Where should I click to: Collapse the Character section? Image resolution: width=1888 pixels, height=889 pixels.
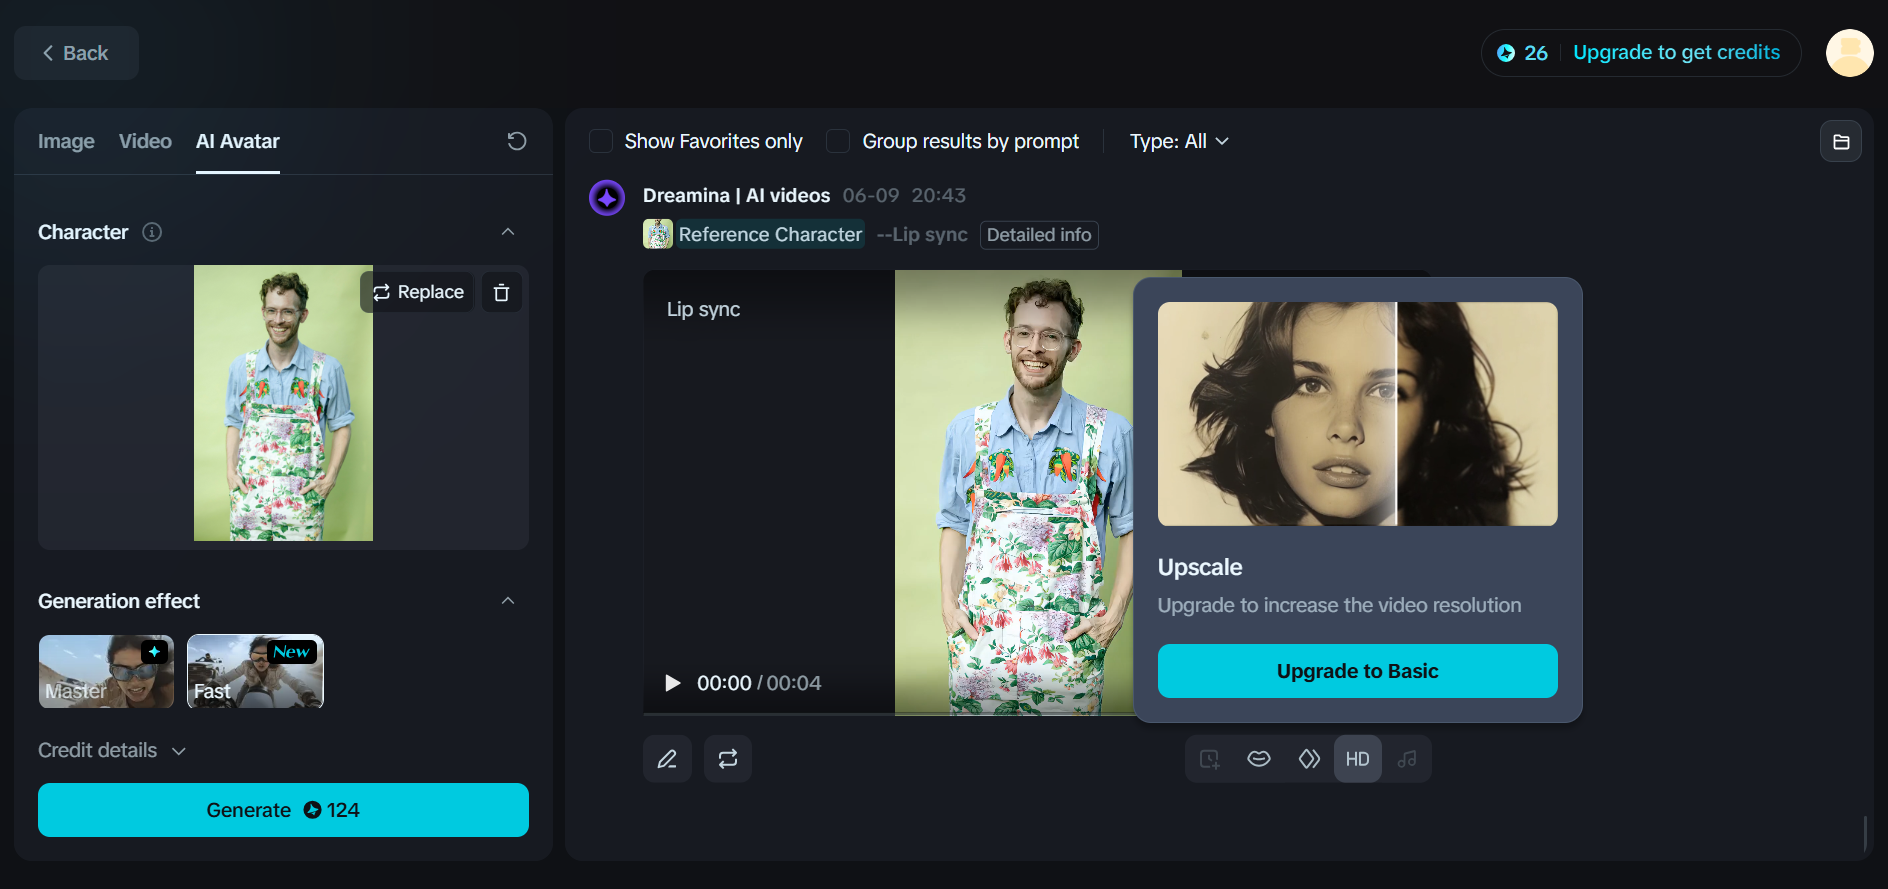[x=508, y=232]
